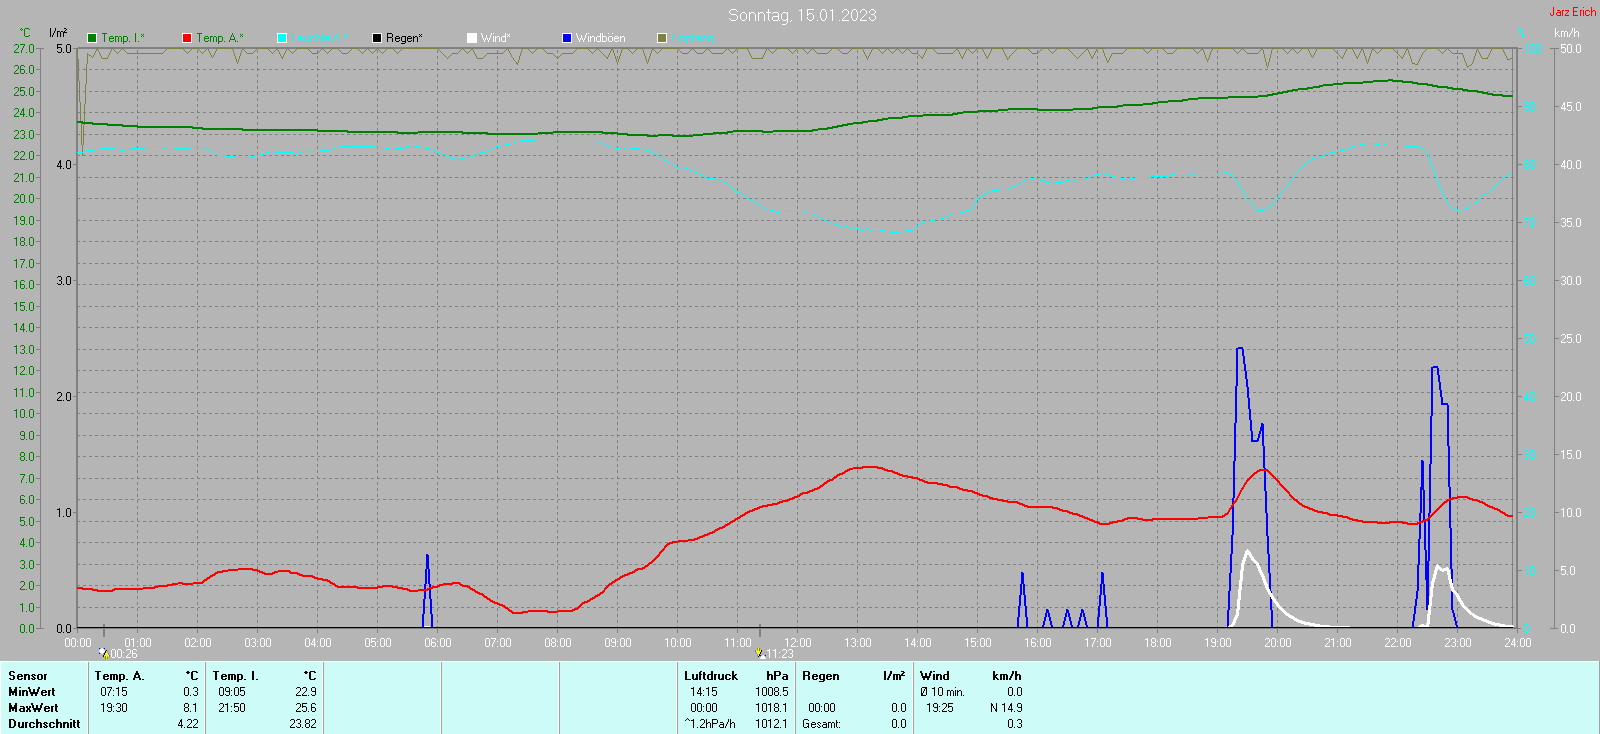Select the 'Wind*' legend label
Viewport: 1600px width, 734px height.
496,38
